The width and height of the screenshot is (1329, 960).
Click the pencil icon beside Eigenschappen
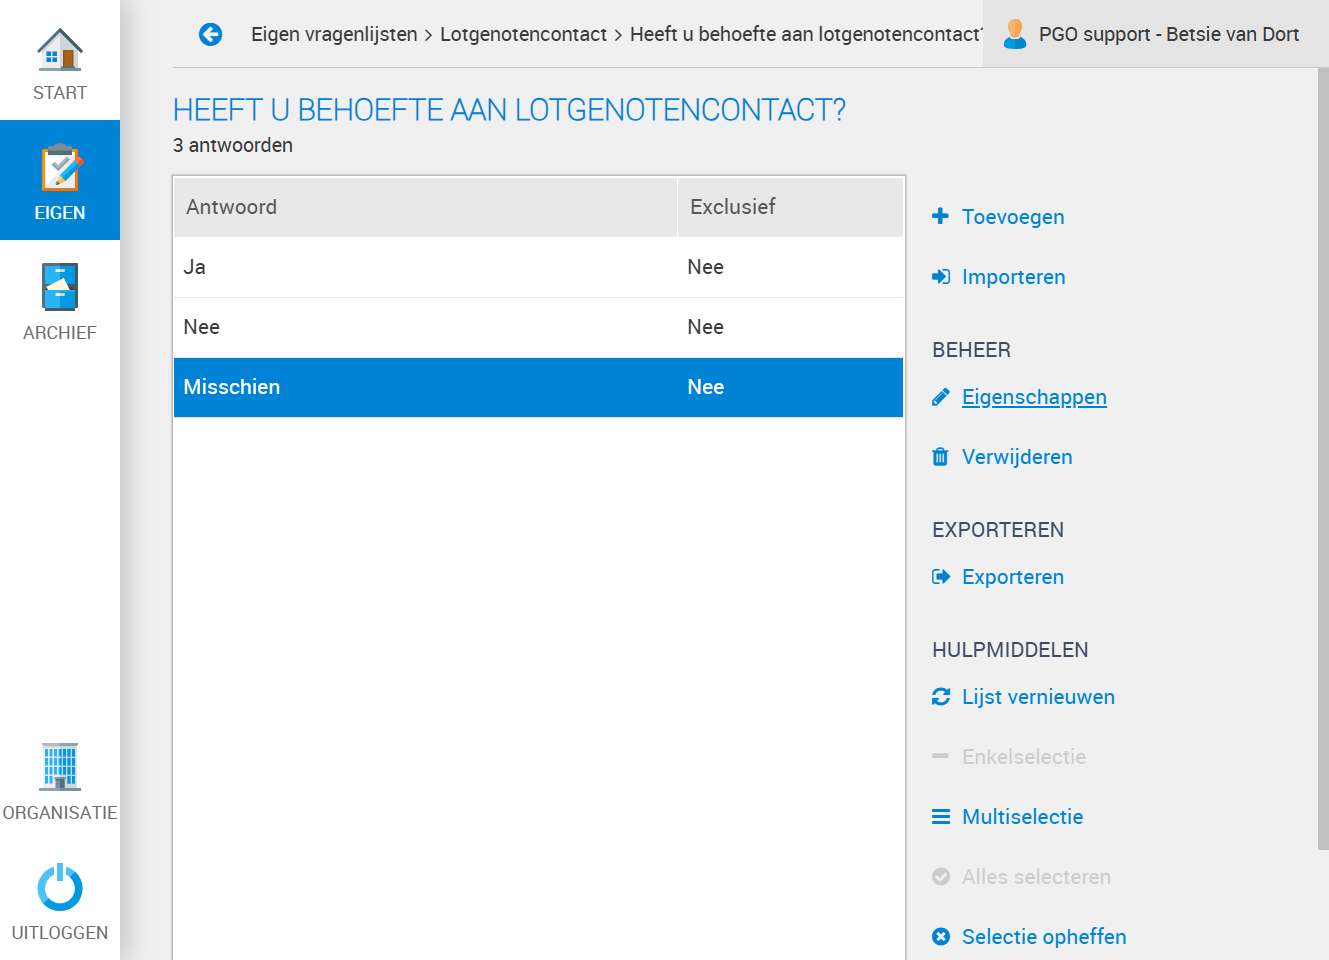940,397
